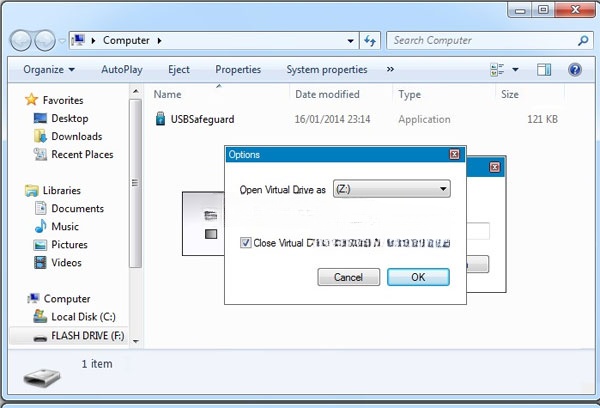Image resolution: width=600 pixels, height=408 pixels.
Task: Open the view options dropdown arrow
Action: tap(515, 70)
